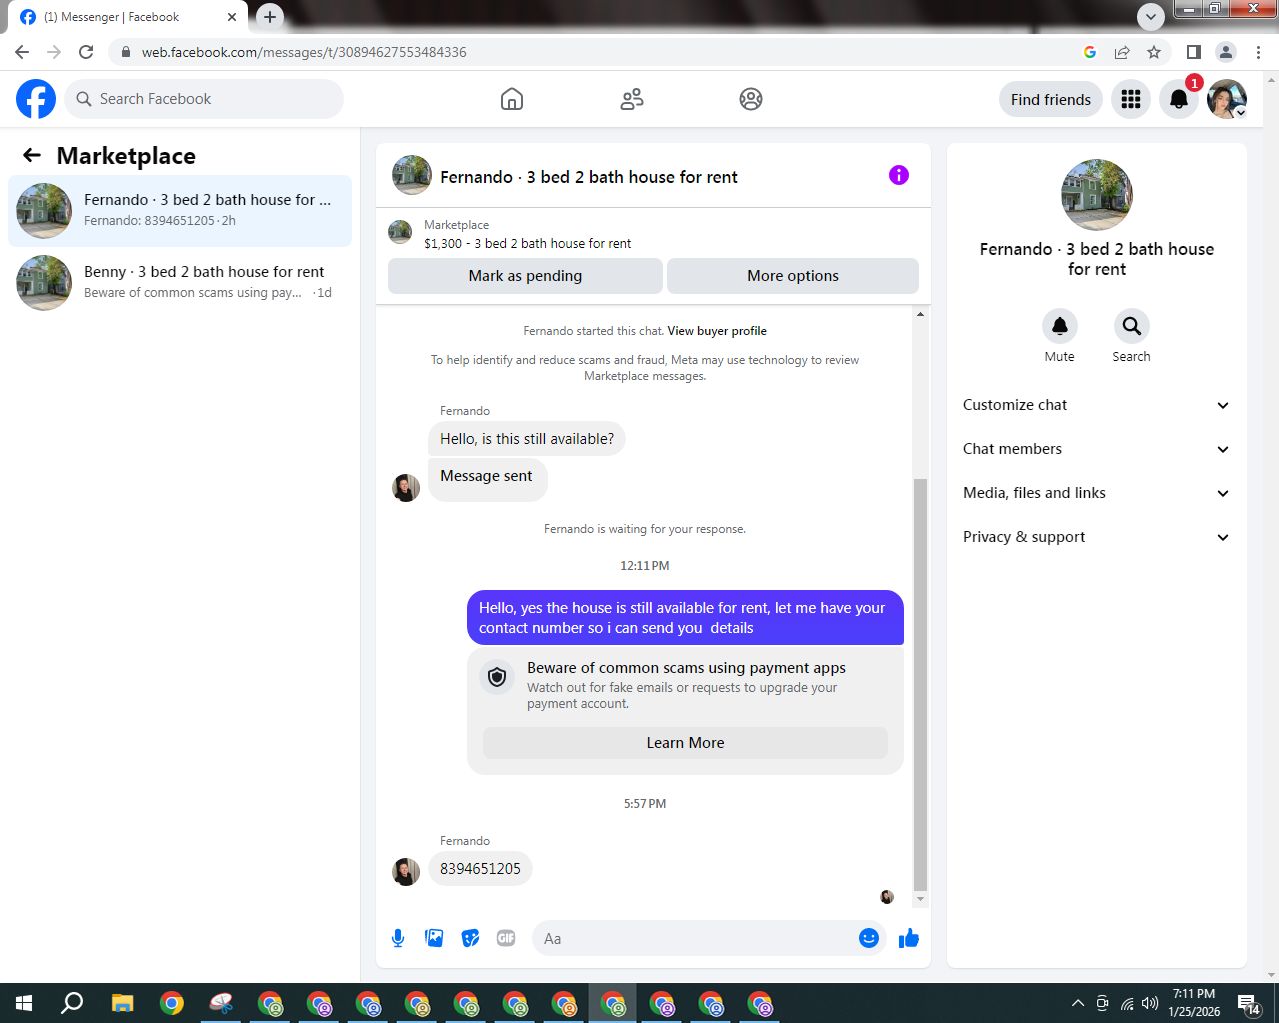Expand Media, files and links section

click(1097, 493)
